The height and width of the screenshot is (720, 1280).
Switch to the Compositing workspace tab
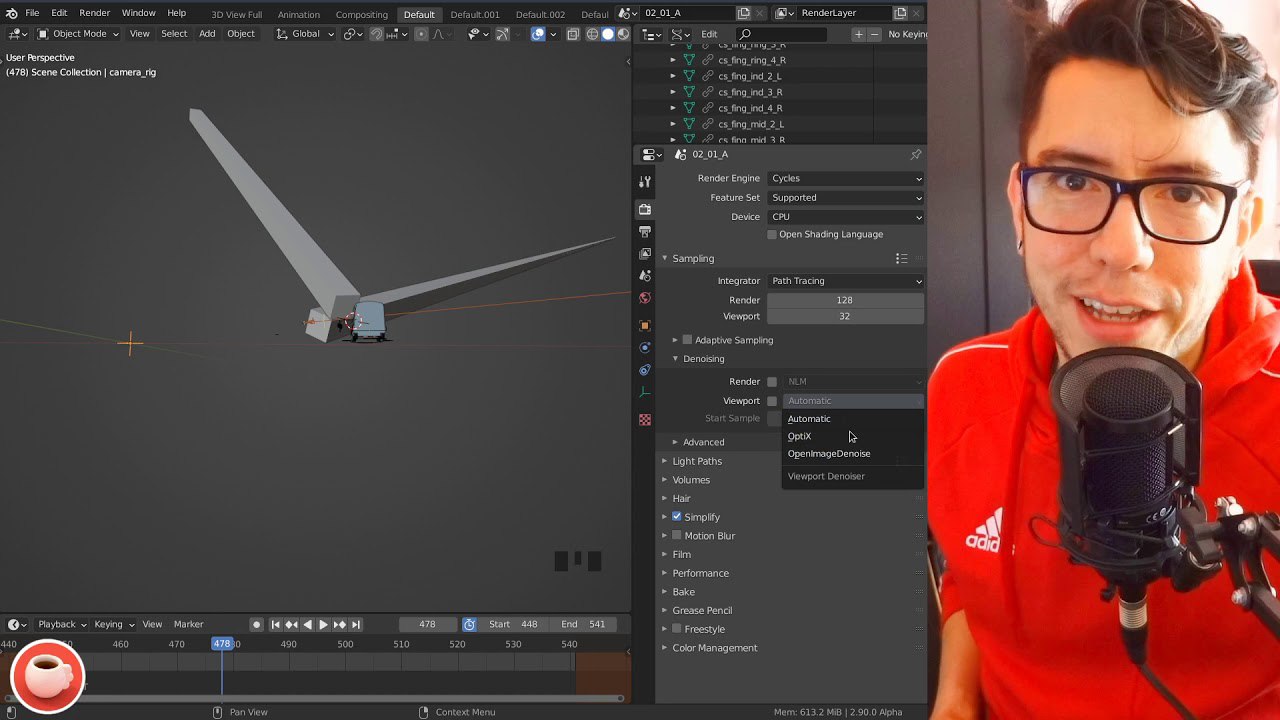click(x=361, y=15)
